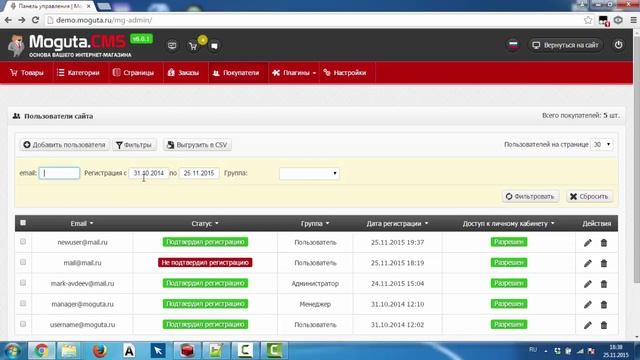Click registration end date 25.11.2015 field
Image resolution: width=640 pixels, height=360 pixels.
click(x=199, y=173)
